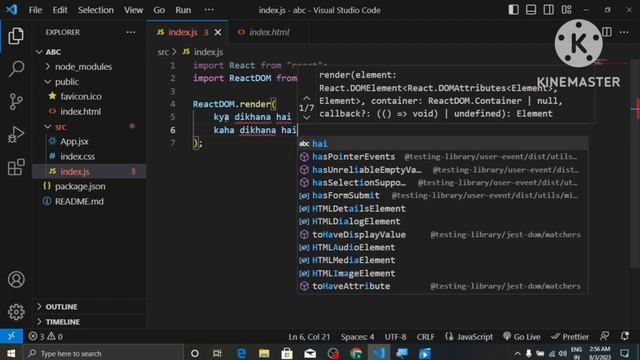This screenshot has width=640, height=360.
Task: Select the 'hai' suggestion in autocomplete
Action: pyautogui.click(x=442, y=144)
